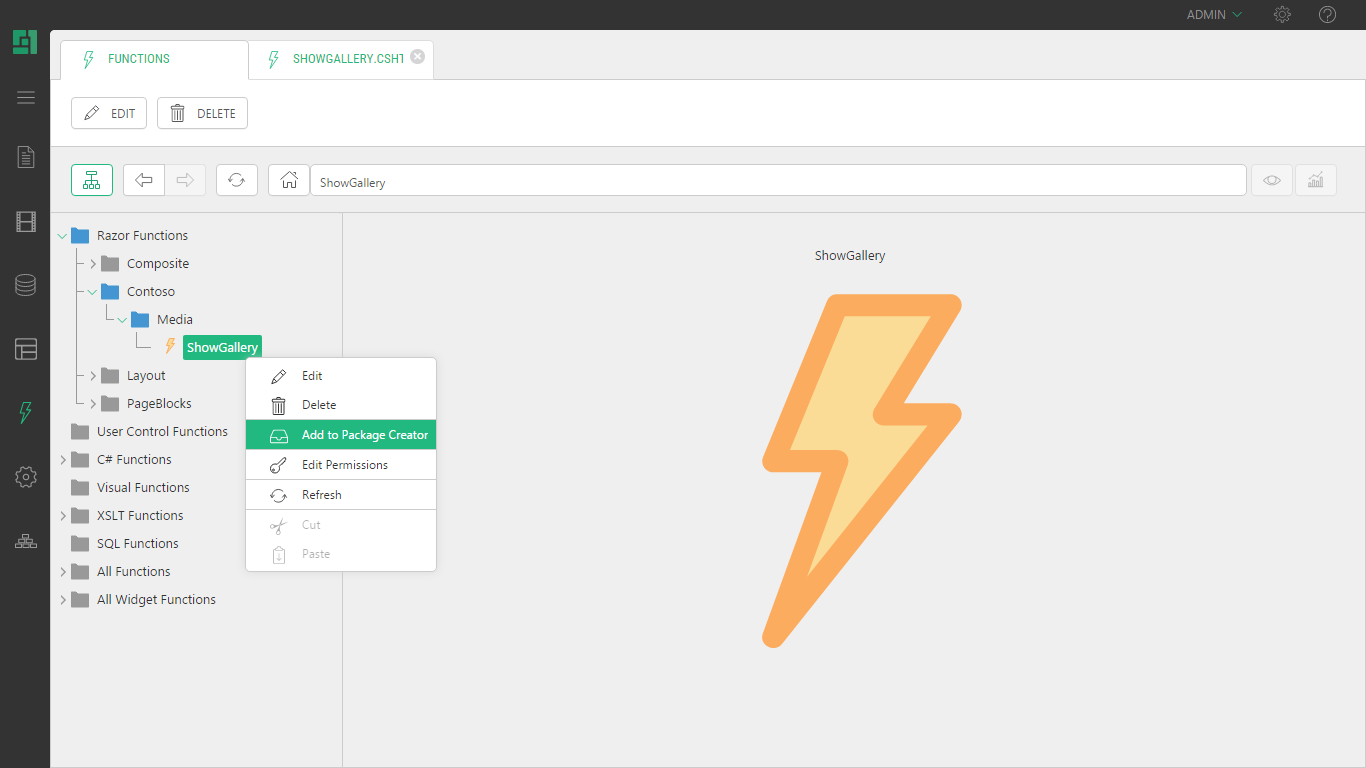Click the ShowGallery address path field

point(777,182)
